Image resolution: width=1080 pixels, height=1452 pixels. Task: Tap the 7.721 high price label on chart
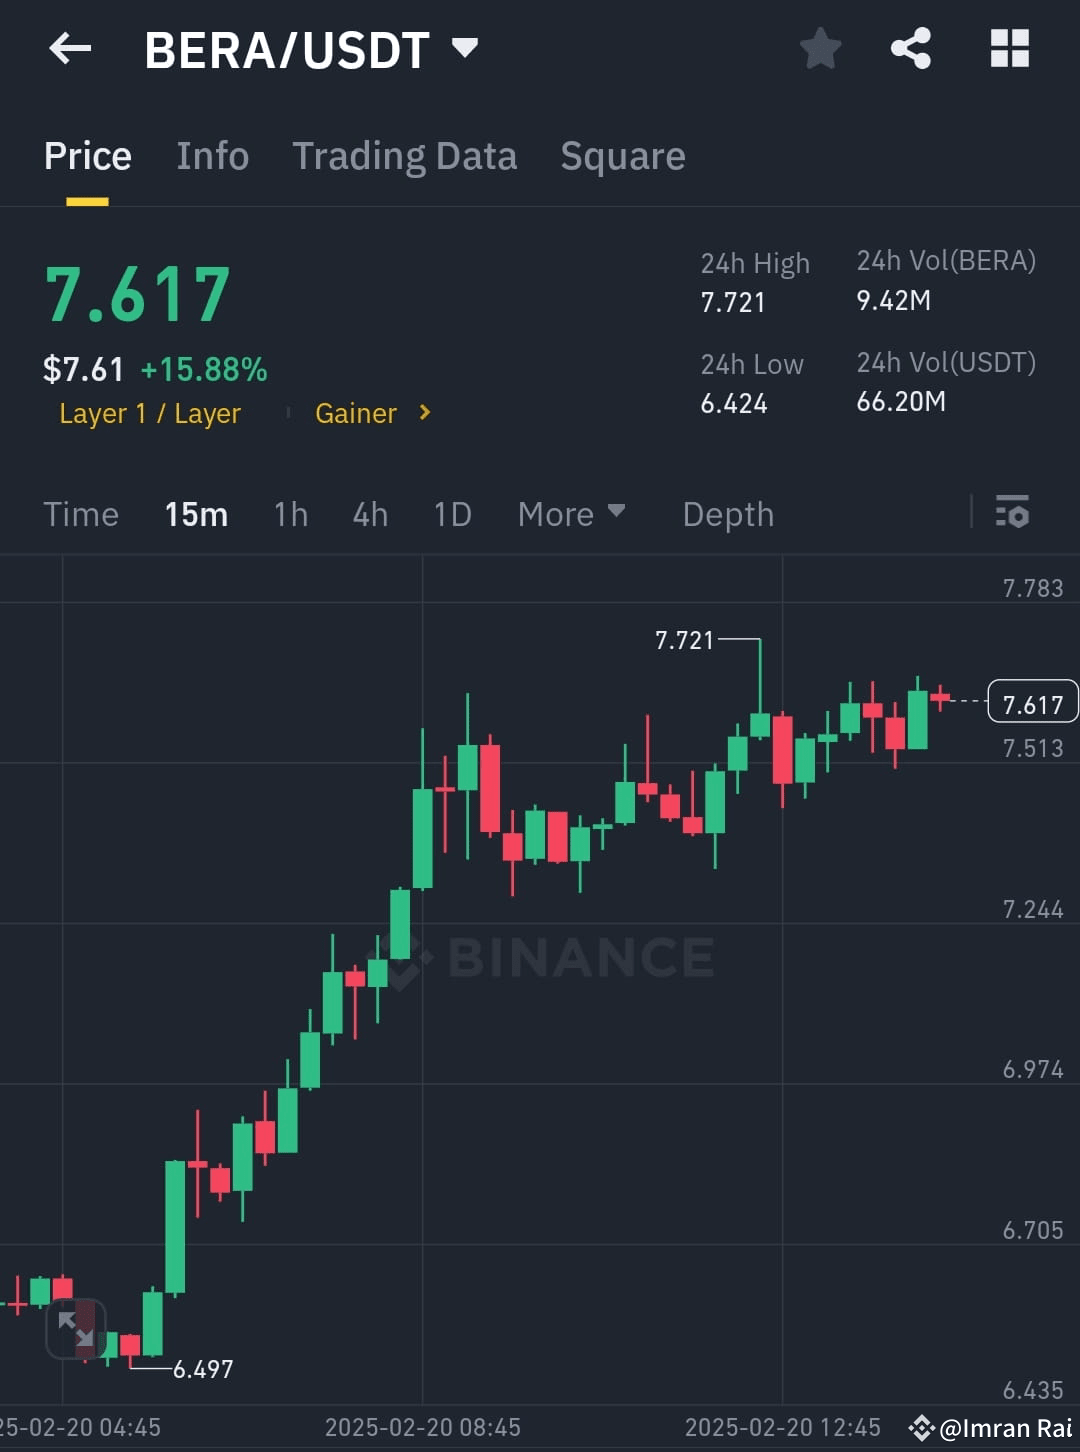[684, 640]
